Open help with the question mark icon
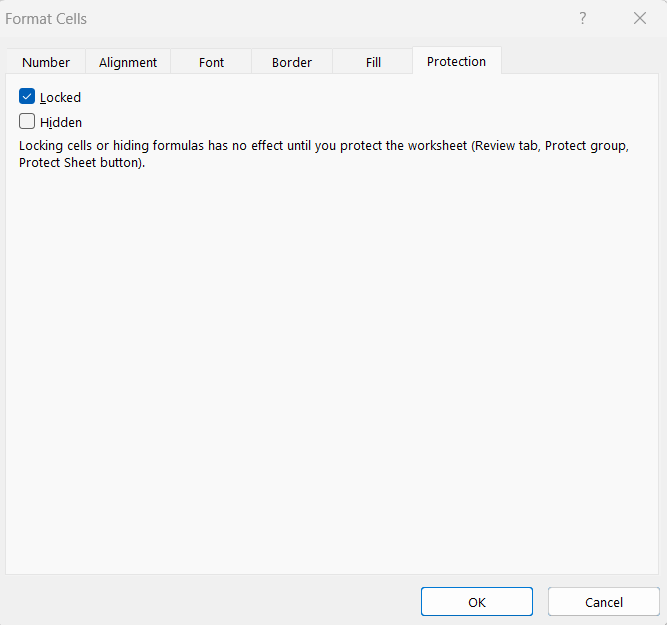Screen dimensions: 667x625 click(583, 18)
